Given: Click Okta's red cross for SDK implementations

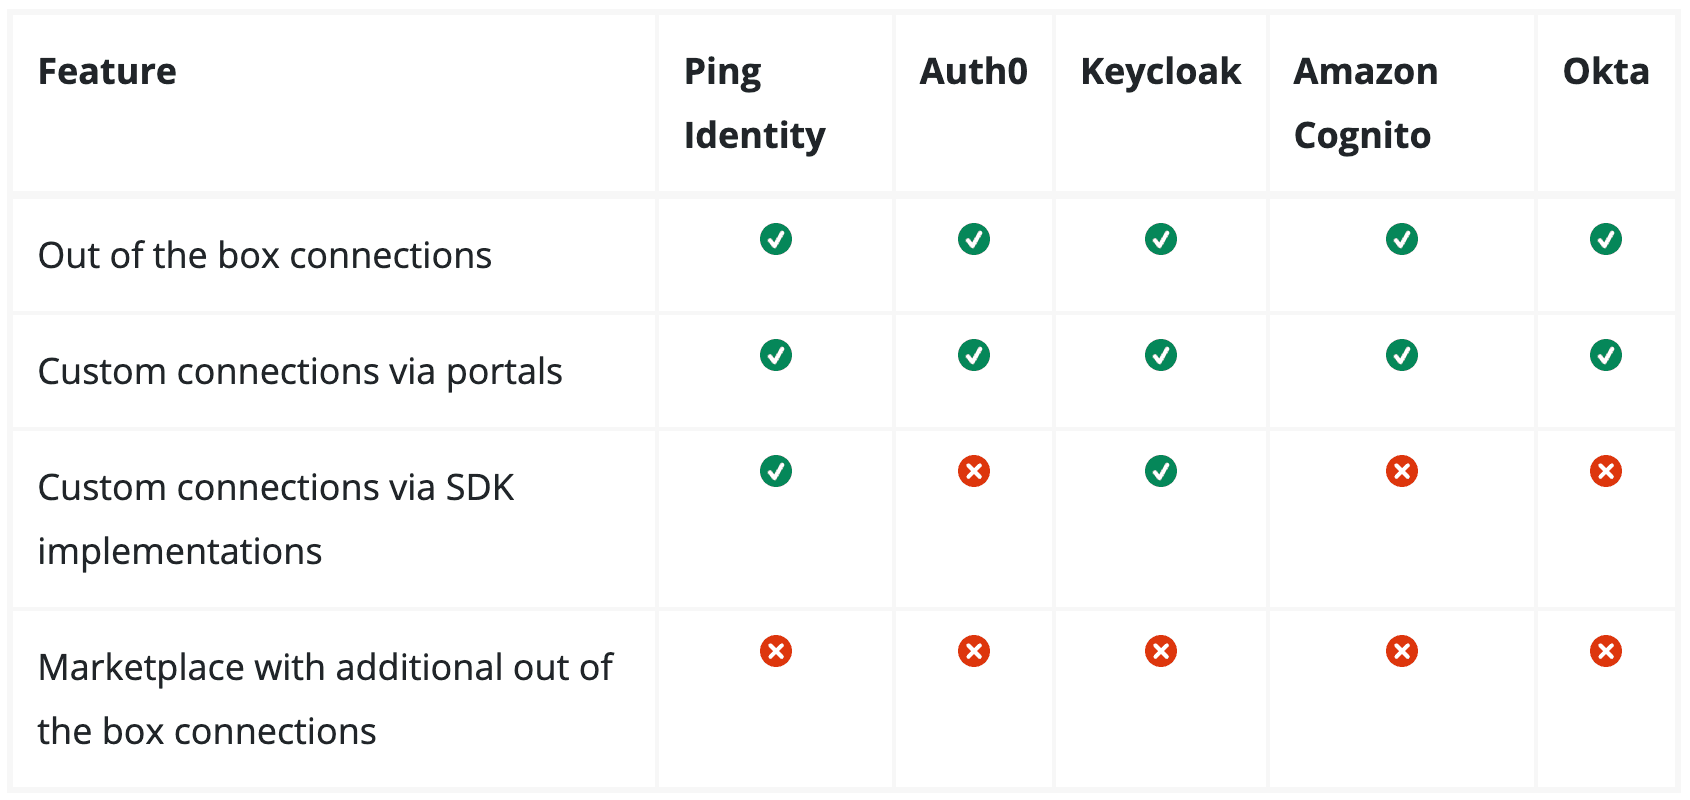Looking at the screenshot, I should pyautogui.click(x=1606, y=471).
